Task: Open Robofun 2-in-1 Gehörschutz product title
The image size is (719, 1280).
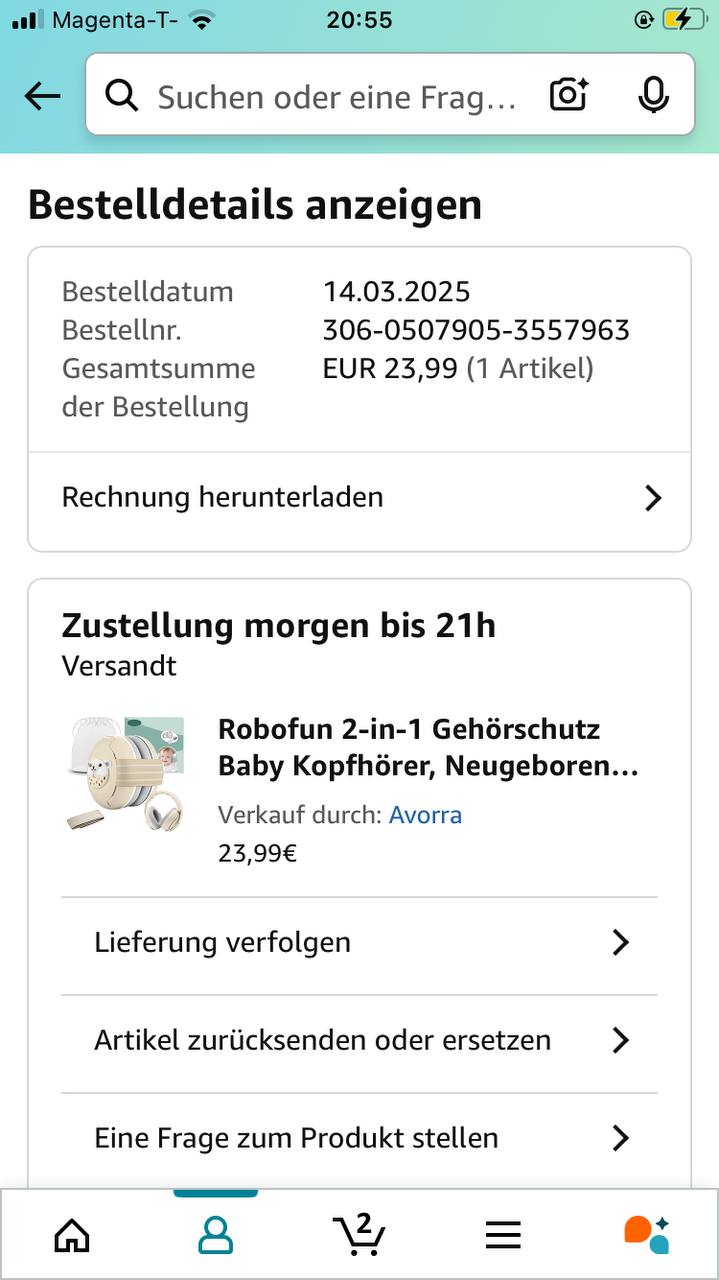Action: [427, 748]
